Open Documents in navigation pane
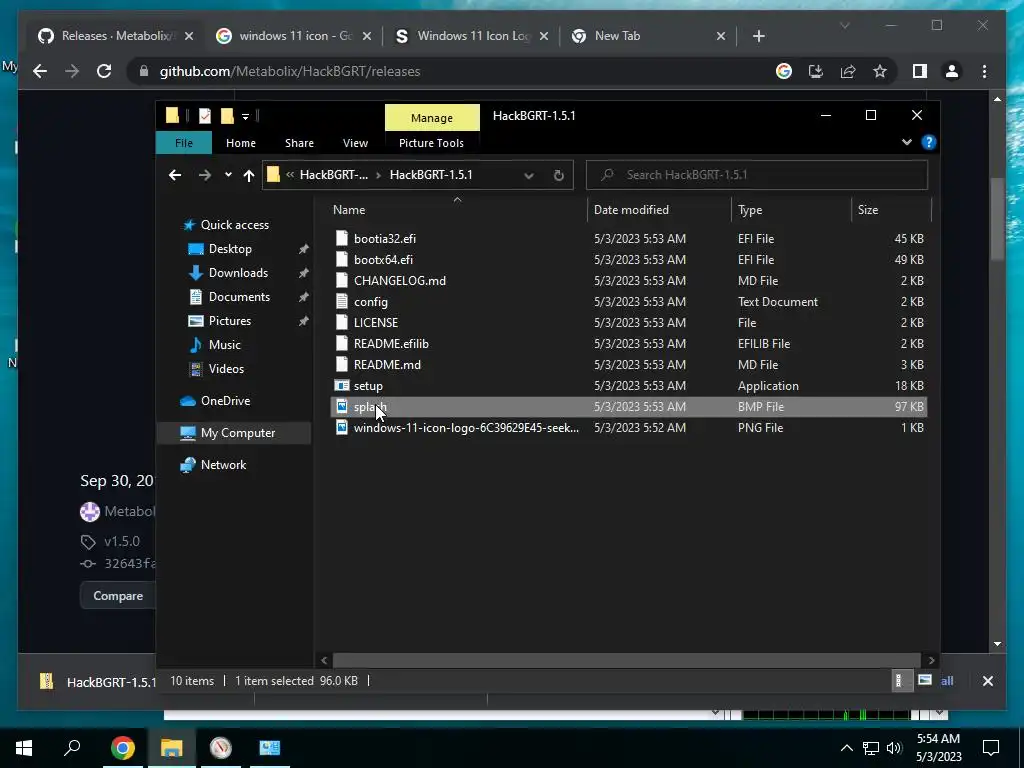 (x=239, y=297)
